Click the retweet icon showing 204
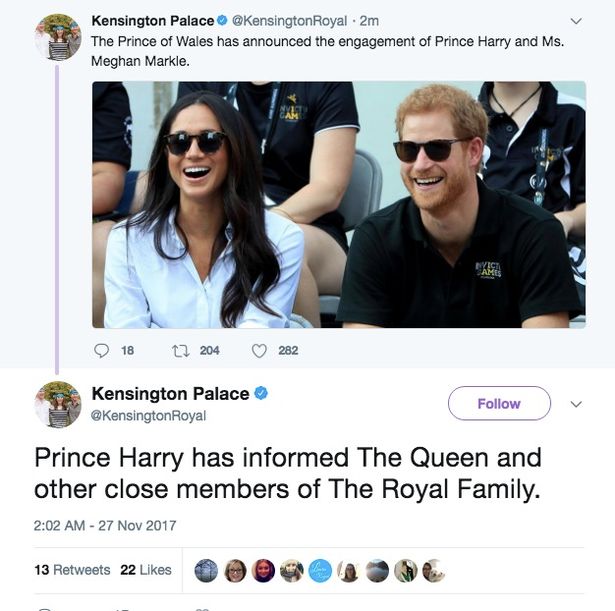The width and height of the screenshot is (615, 611). click(x=181, y=351)
